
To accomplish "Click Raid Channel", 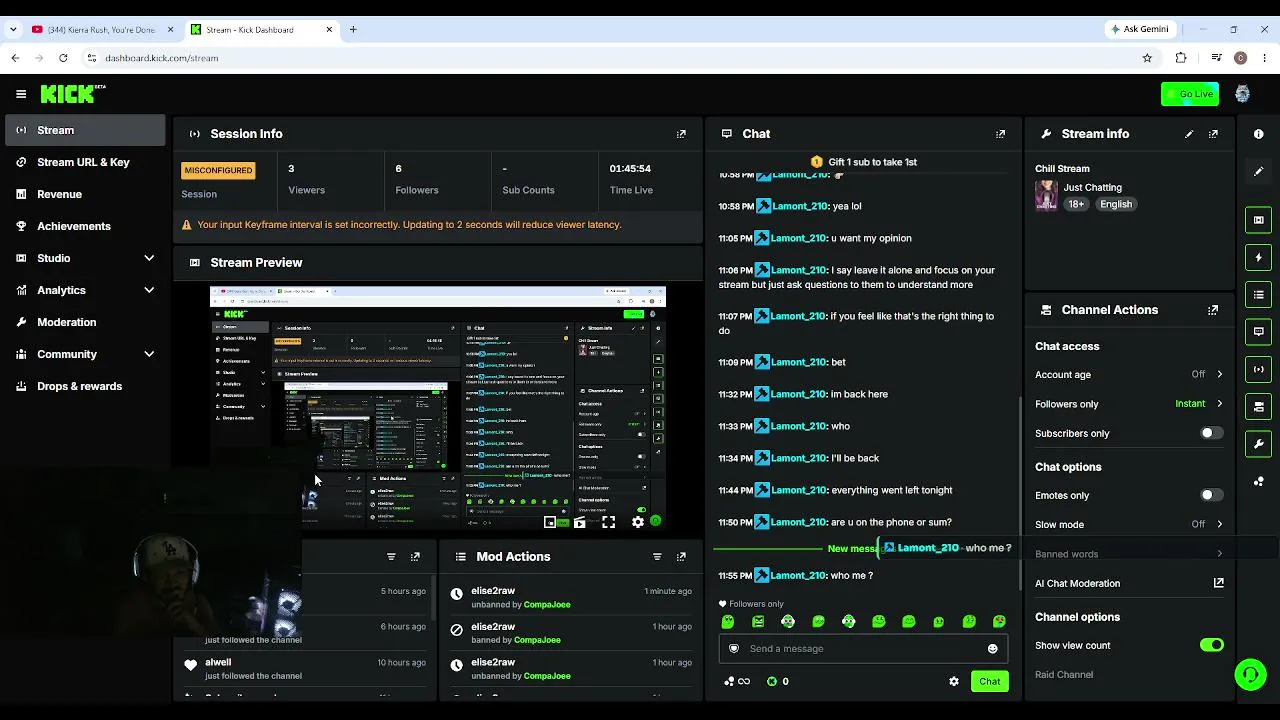I will (1064, 675).
